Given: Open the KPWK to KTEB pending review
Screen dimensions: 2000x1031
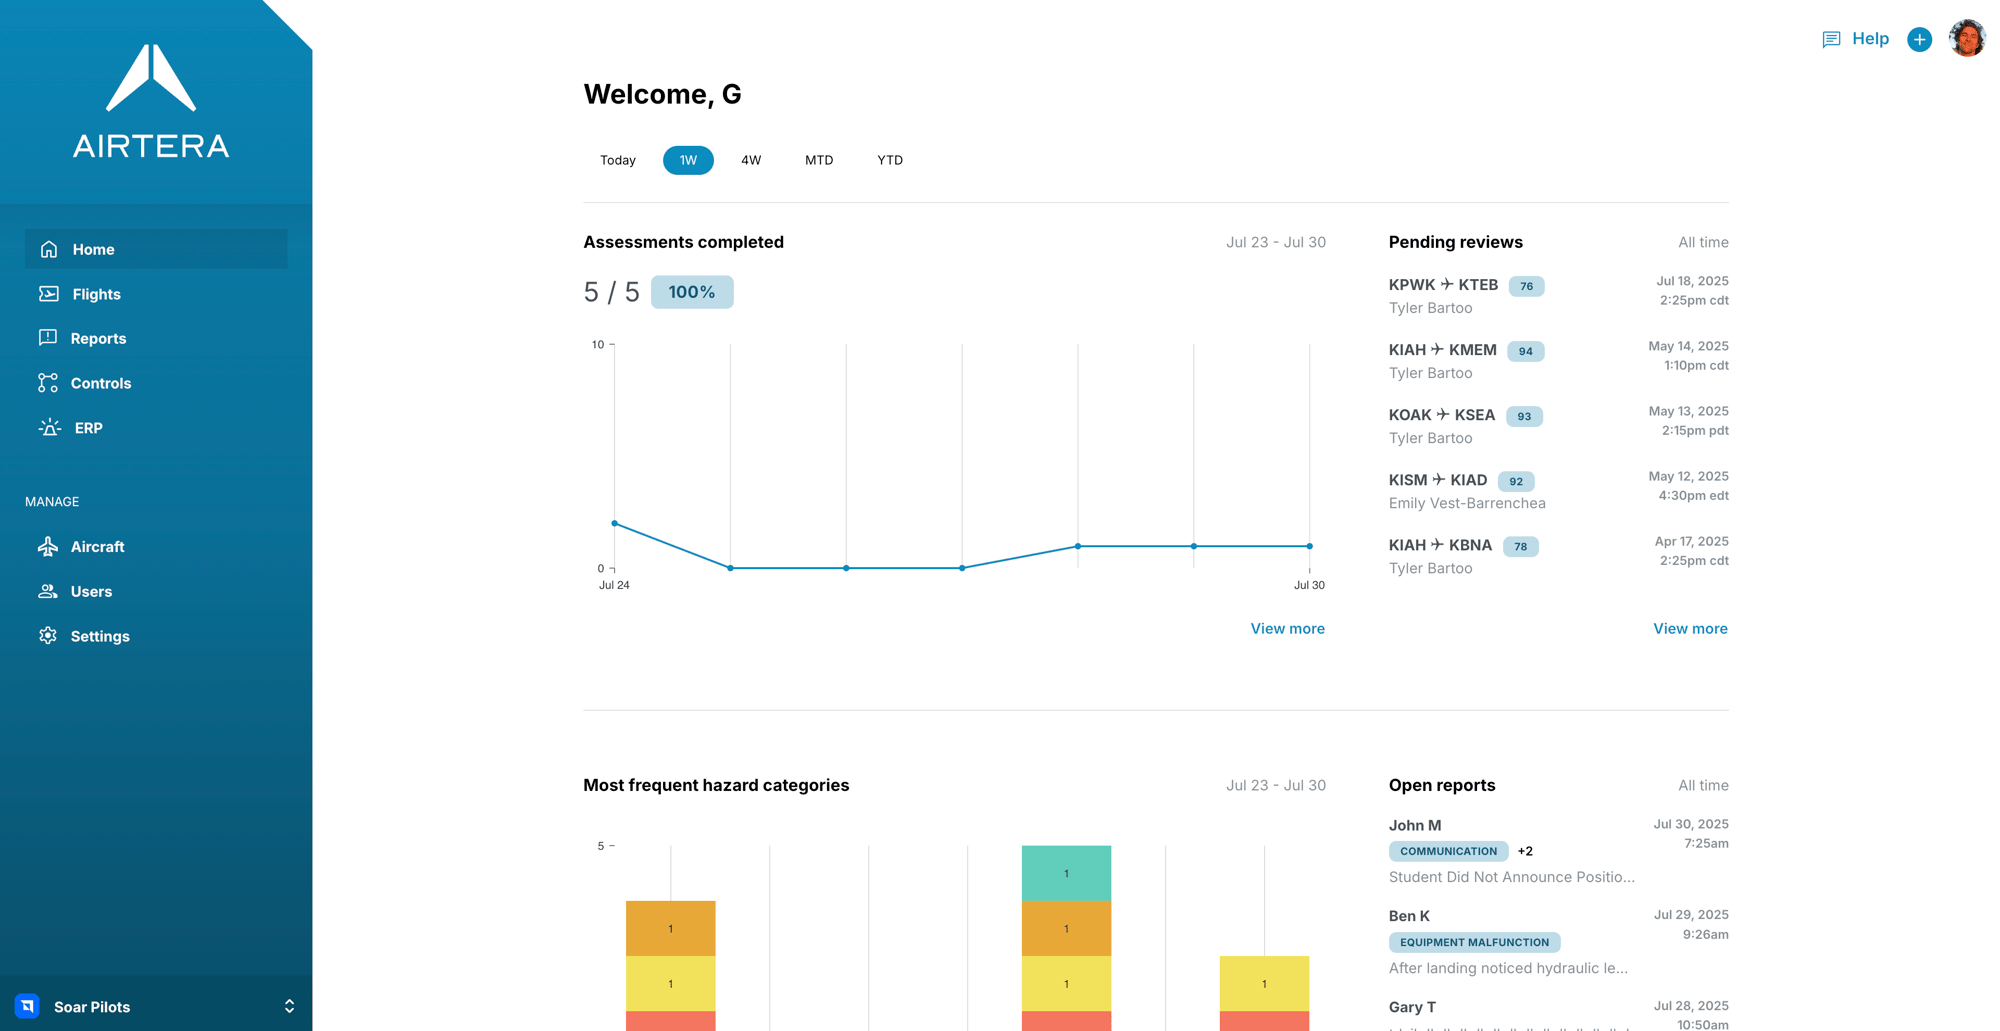Looking at the screenshot, I should (1558, 295).
